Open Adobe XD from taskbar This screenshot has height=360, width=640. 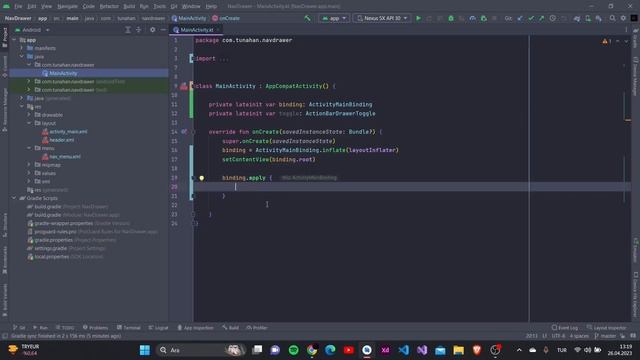coord(385,350)
